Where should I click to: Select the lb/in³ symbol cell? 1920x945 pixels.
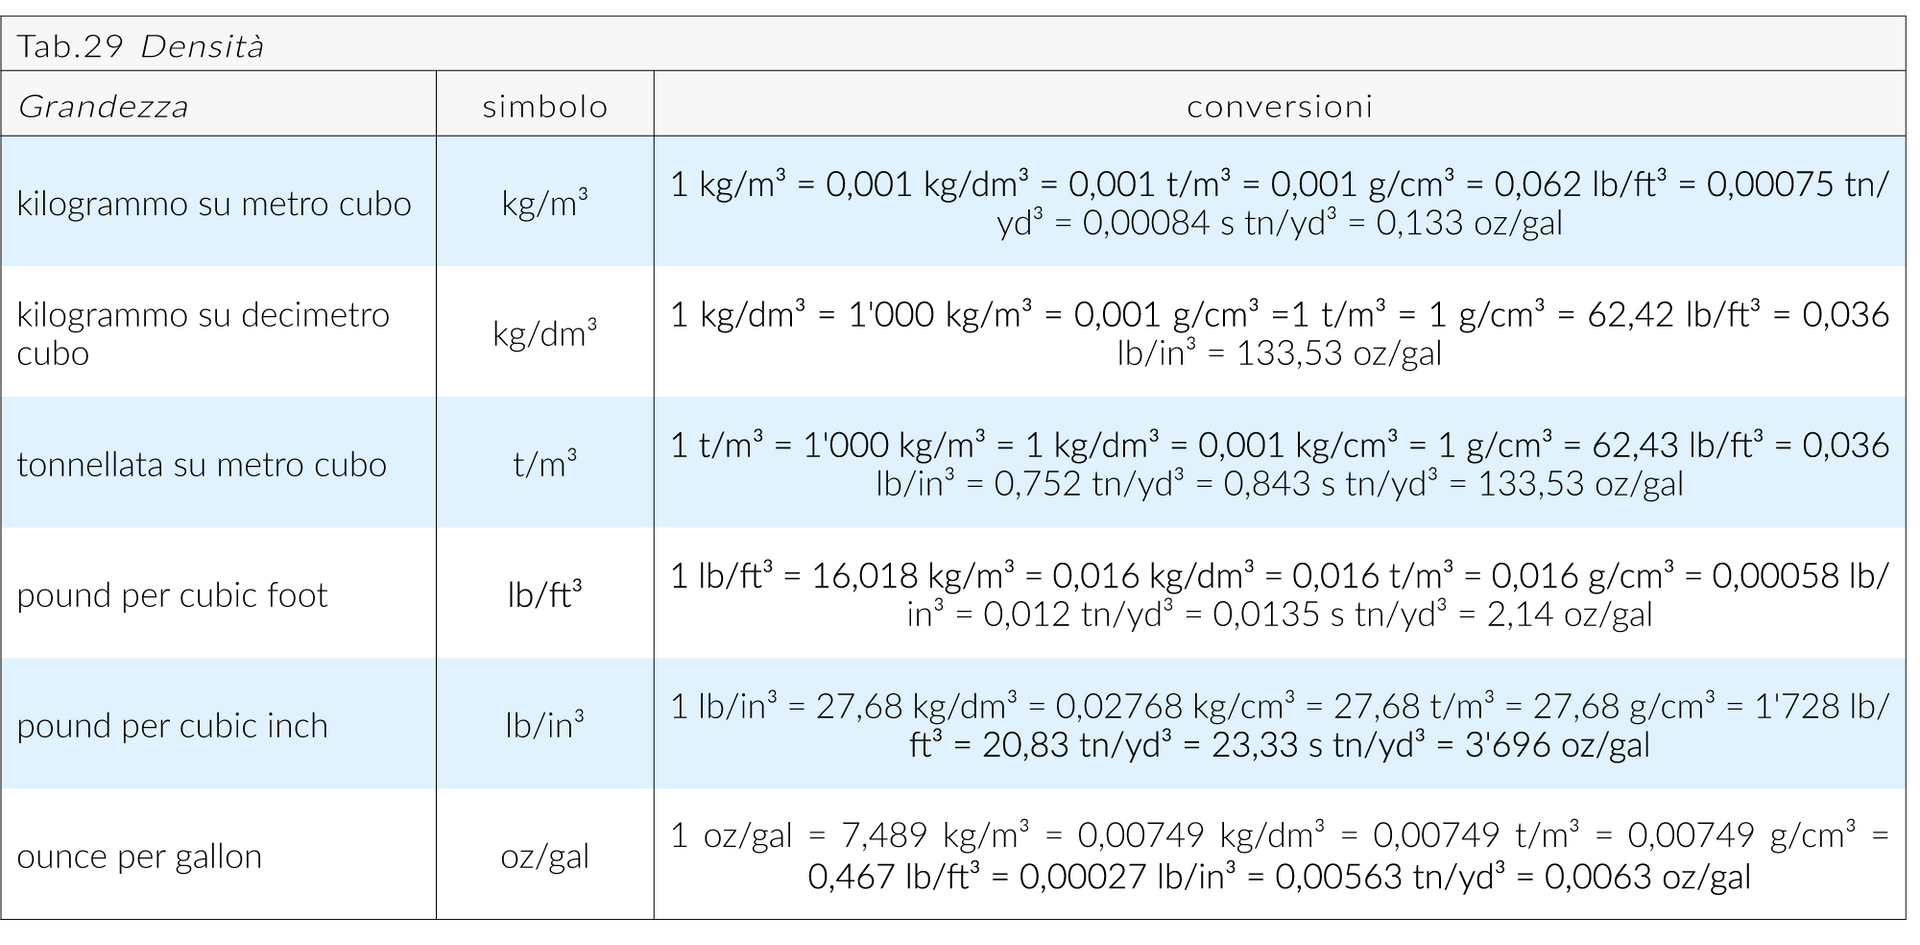click(x=545, y=725)
